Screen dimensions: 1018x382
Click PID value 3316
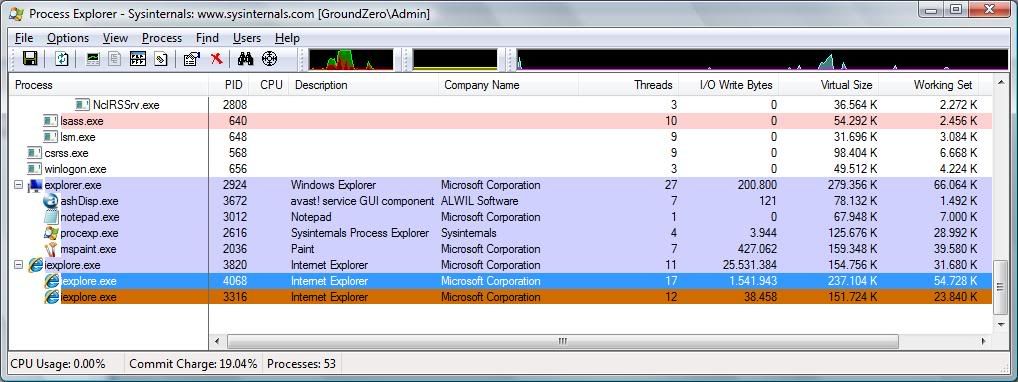coord(235,298)
